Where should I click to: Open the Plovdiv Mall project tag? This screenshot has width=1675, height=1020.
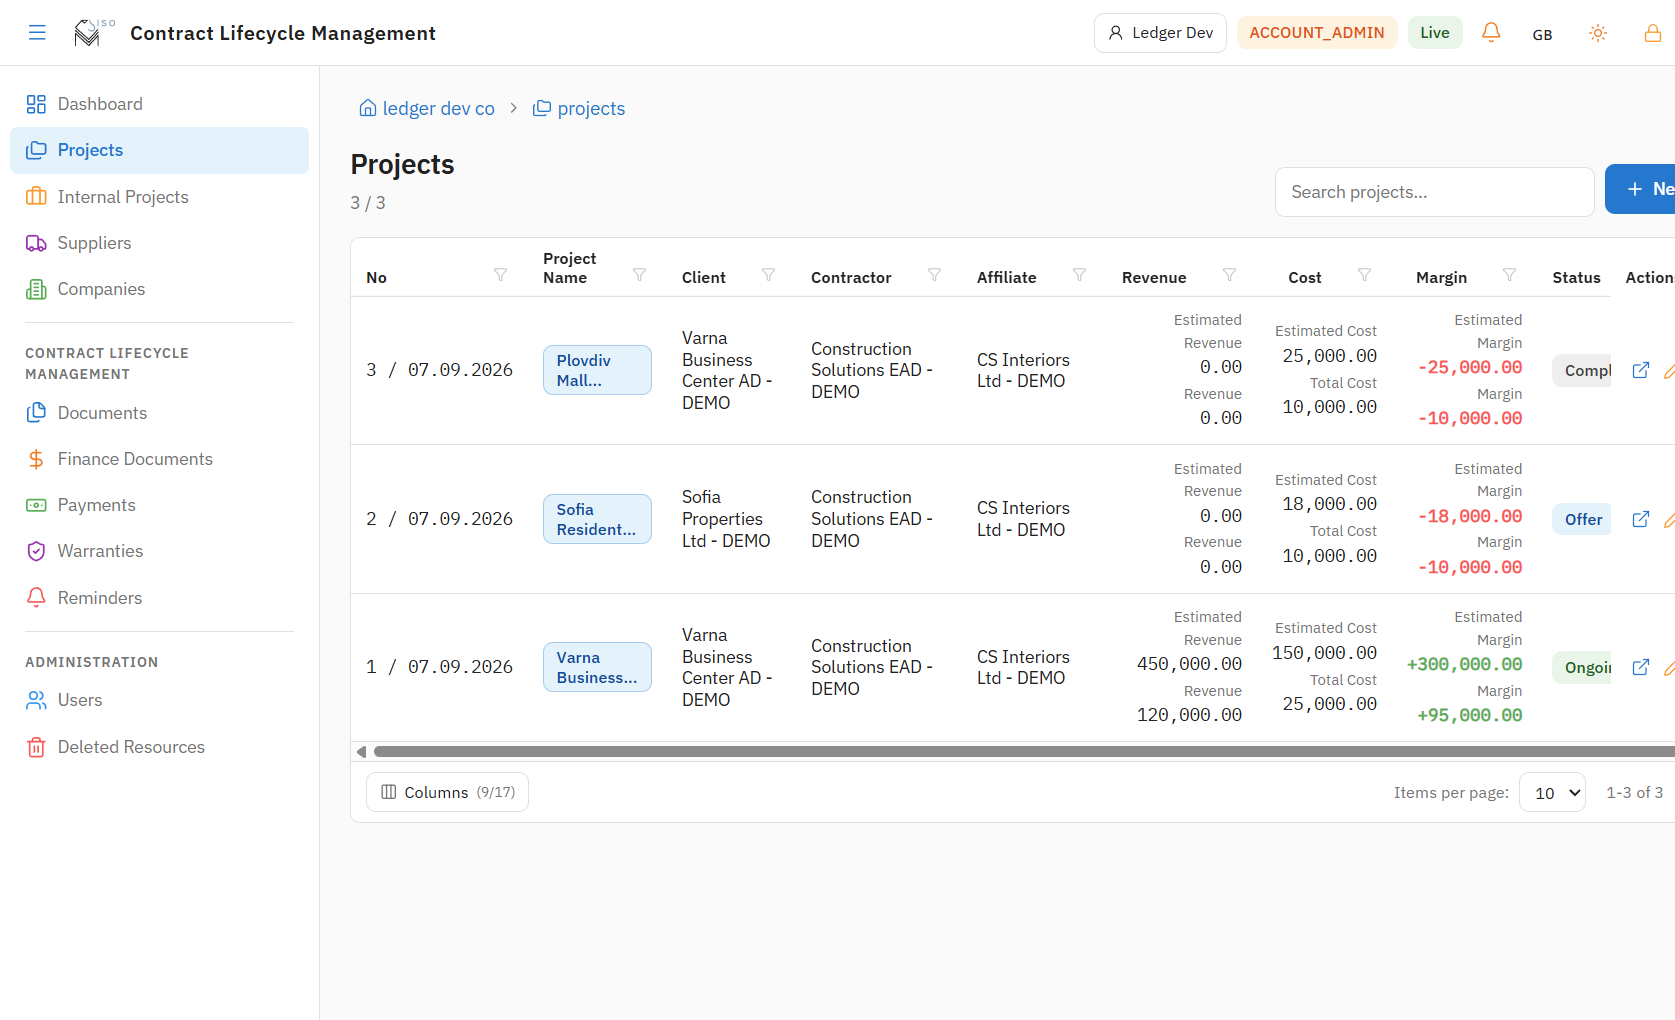click(x=597, y=370)
